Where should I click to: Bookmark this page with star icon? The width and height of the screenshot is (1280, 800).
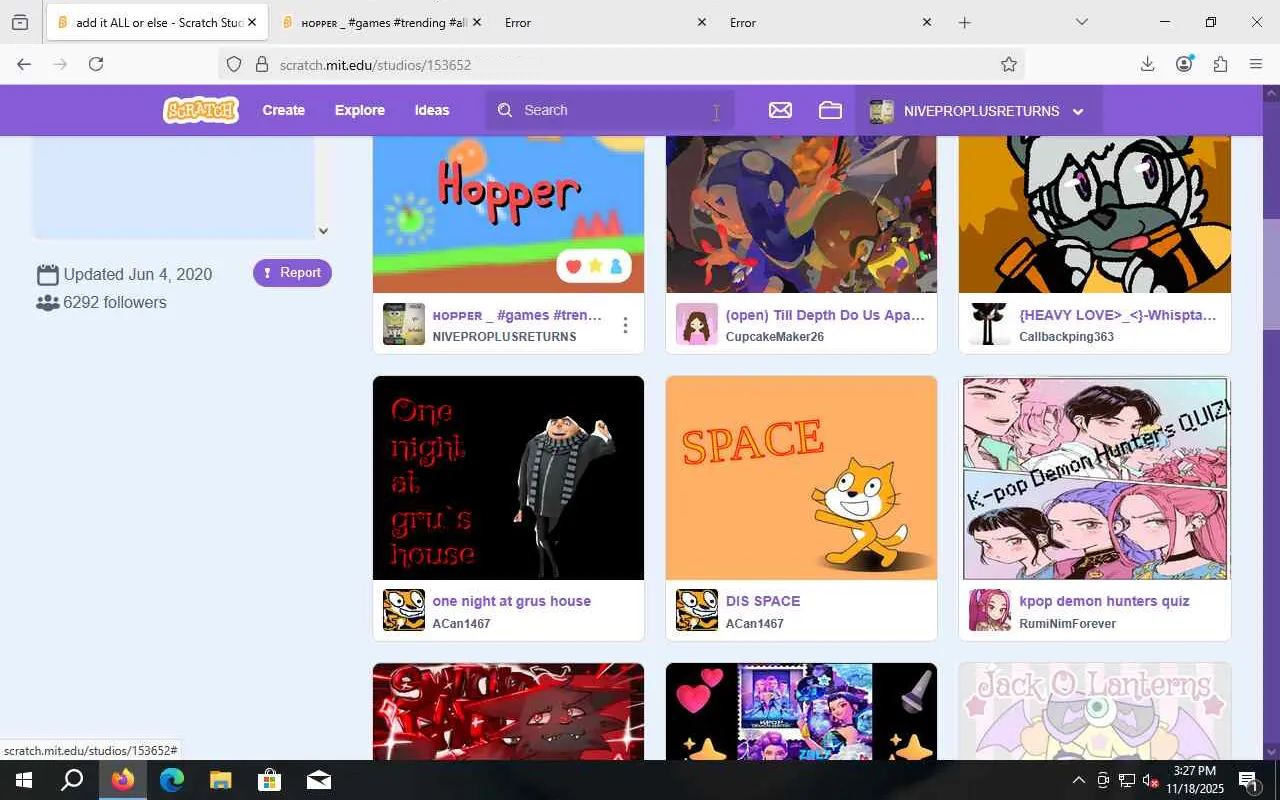coord(1009,64)
